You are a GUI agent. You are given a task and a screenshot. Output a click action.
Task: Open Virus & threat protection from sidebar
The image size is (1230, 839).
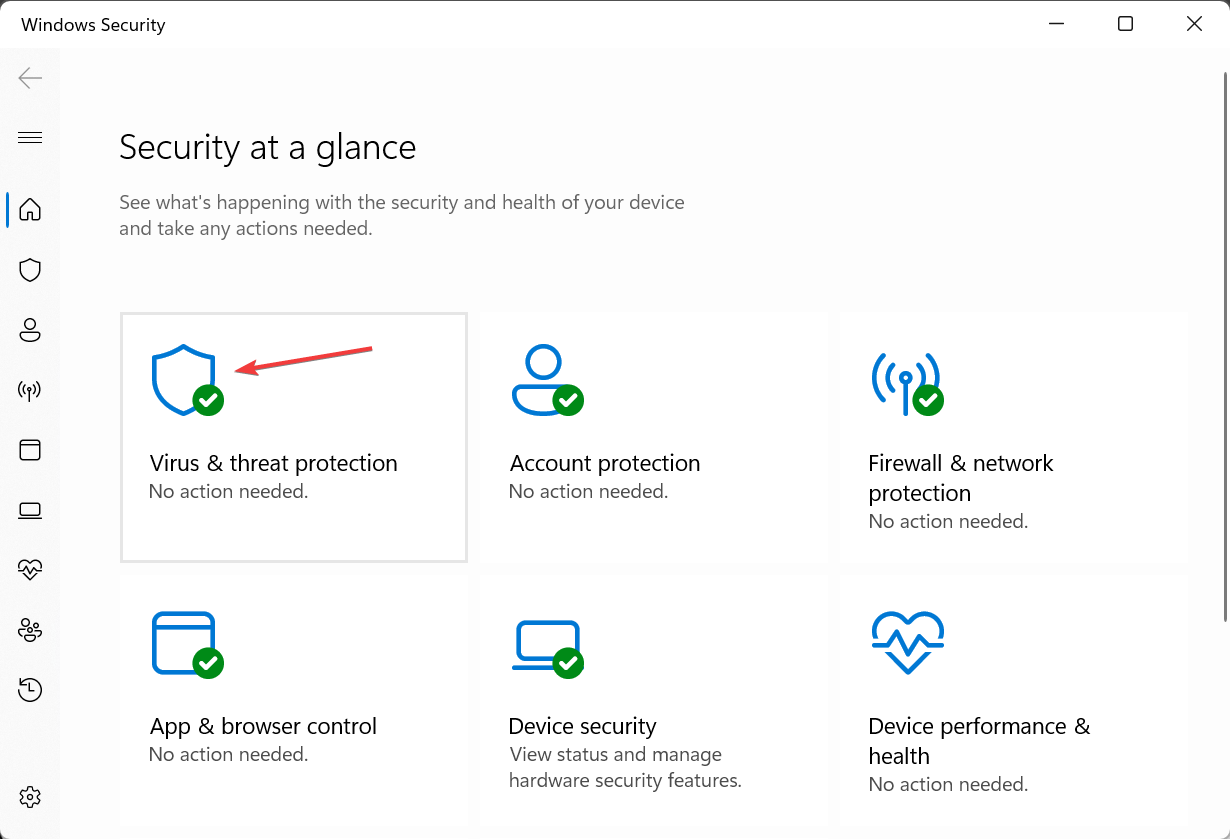click(30, 270)
